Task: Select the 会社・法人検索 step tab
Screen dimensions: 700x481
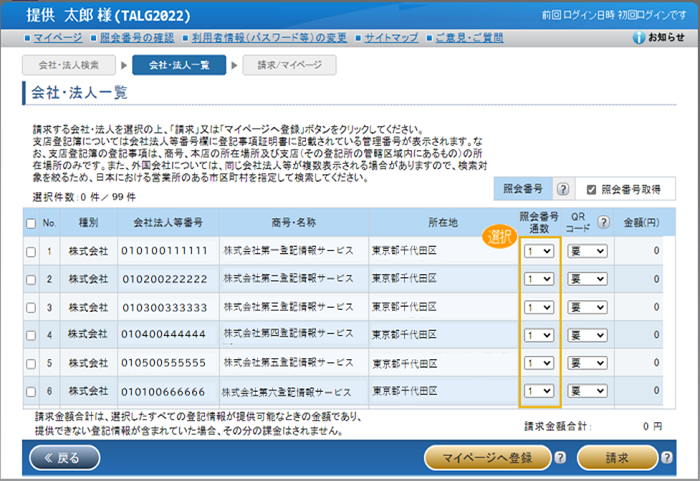Action: click(x=69, y=65)
